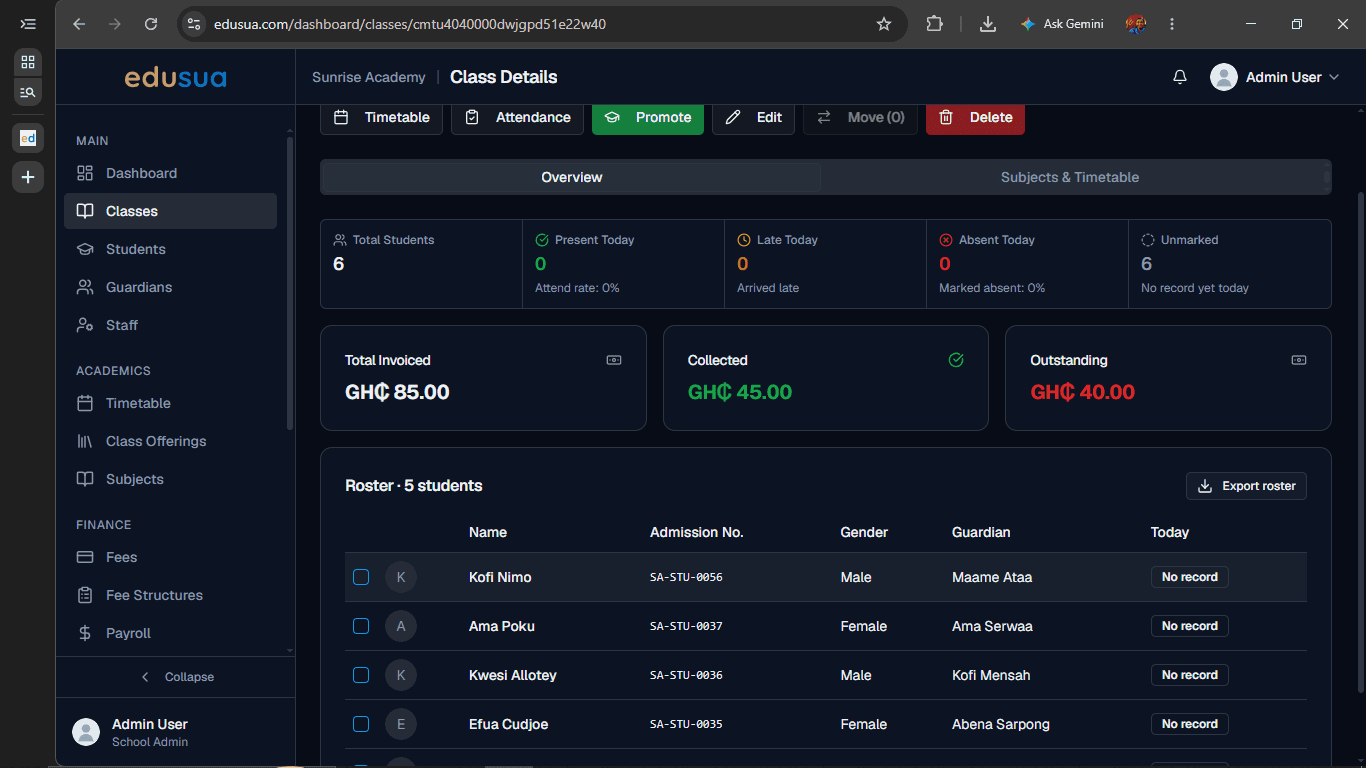Click the Edit button
The width and height of the screenshot is (1366, 768).
(753, 117)
